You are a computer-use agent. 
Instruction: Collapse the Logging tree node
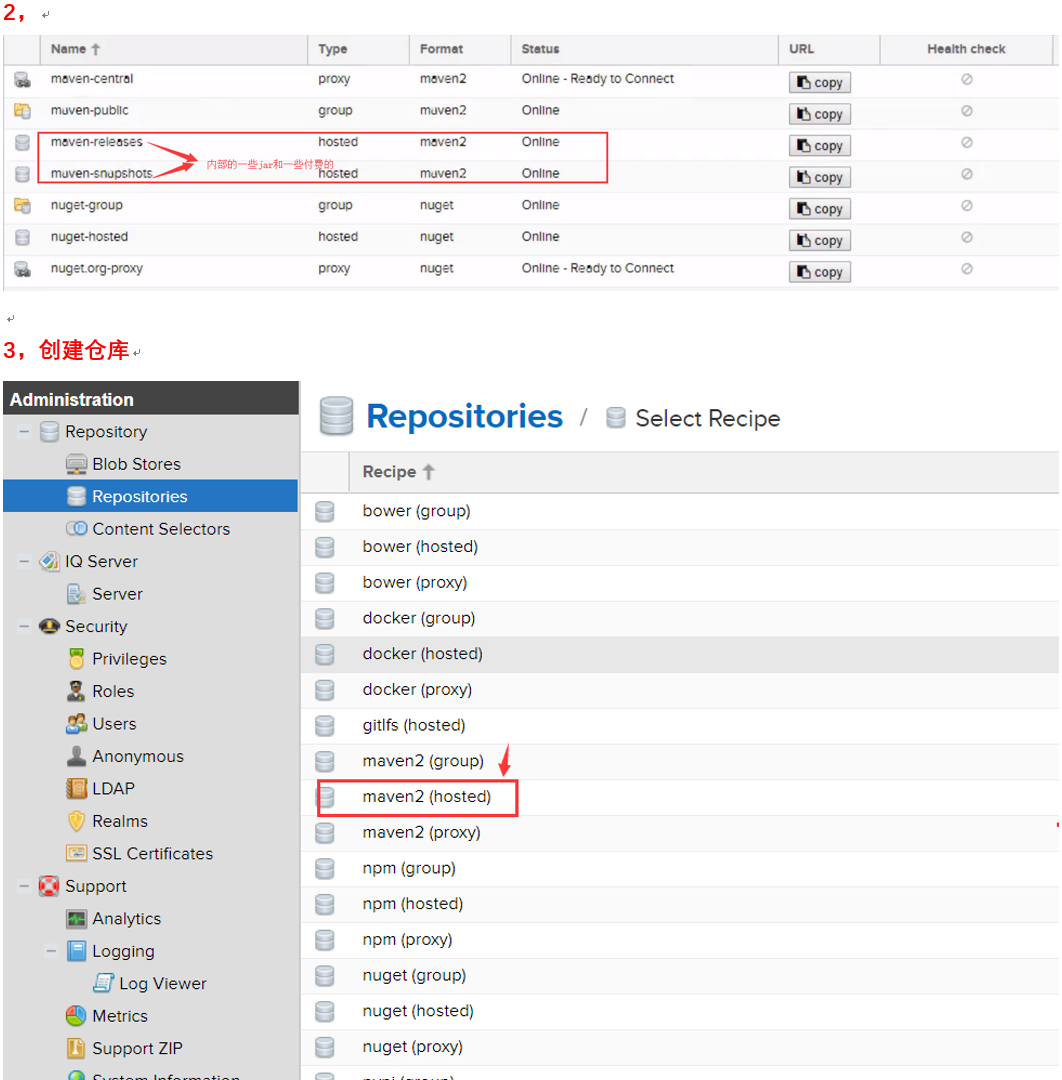coord(51,951)
